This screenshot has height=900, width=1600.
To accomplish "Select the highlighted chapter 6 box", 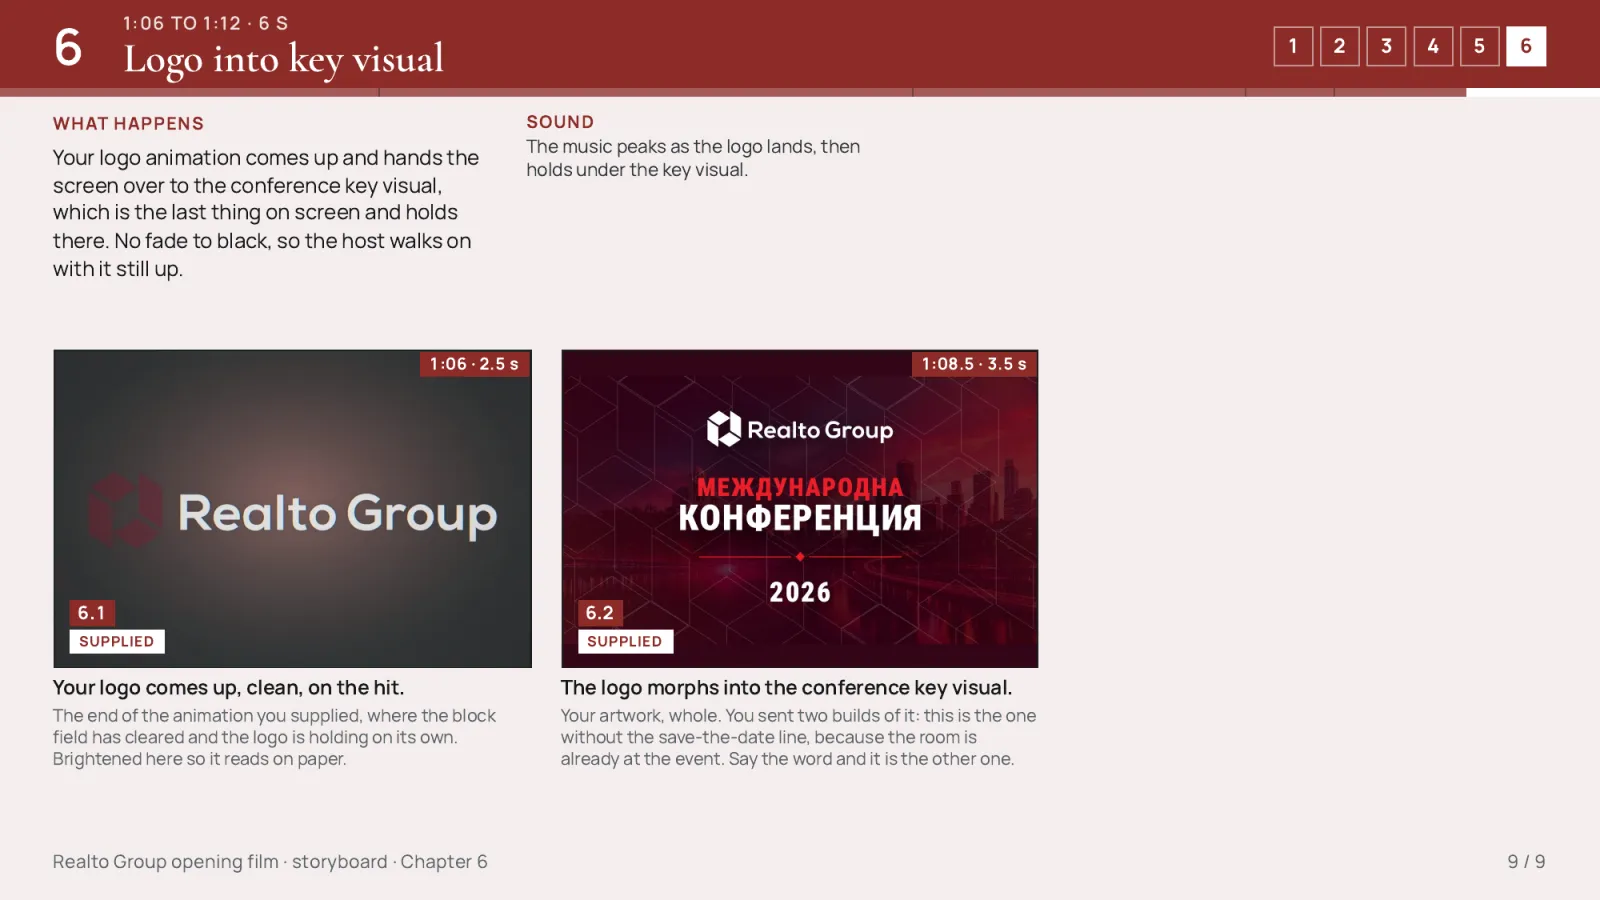I will coord(1526,46).
